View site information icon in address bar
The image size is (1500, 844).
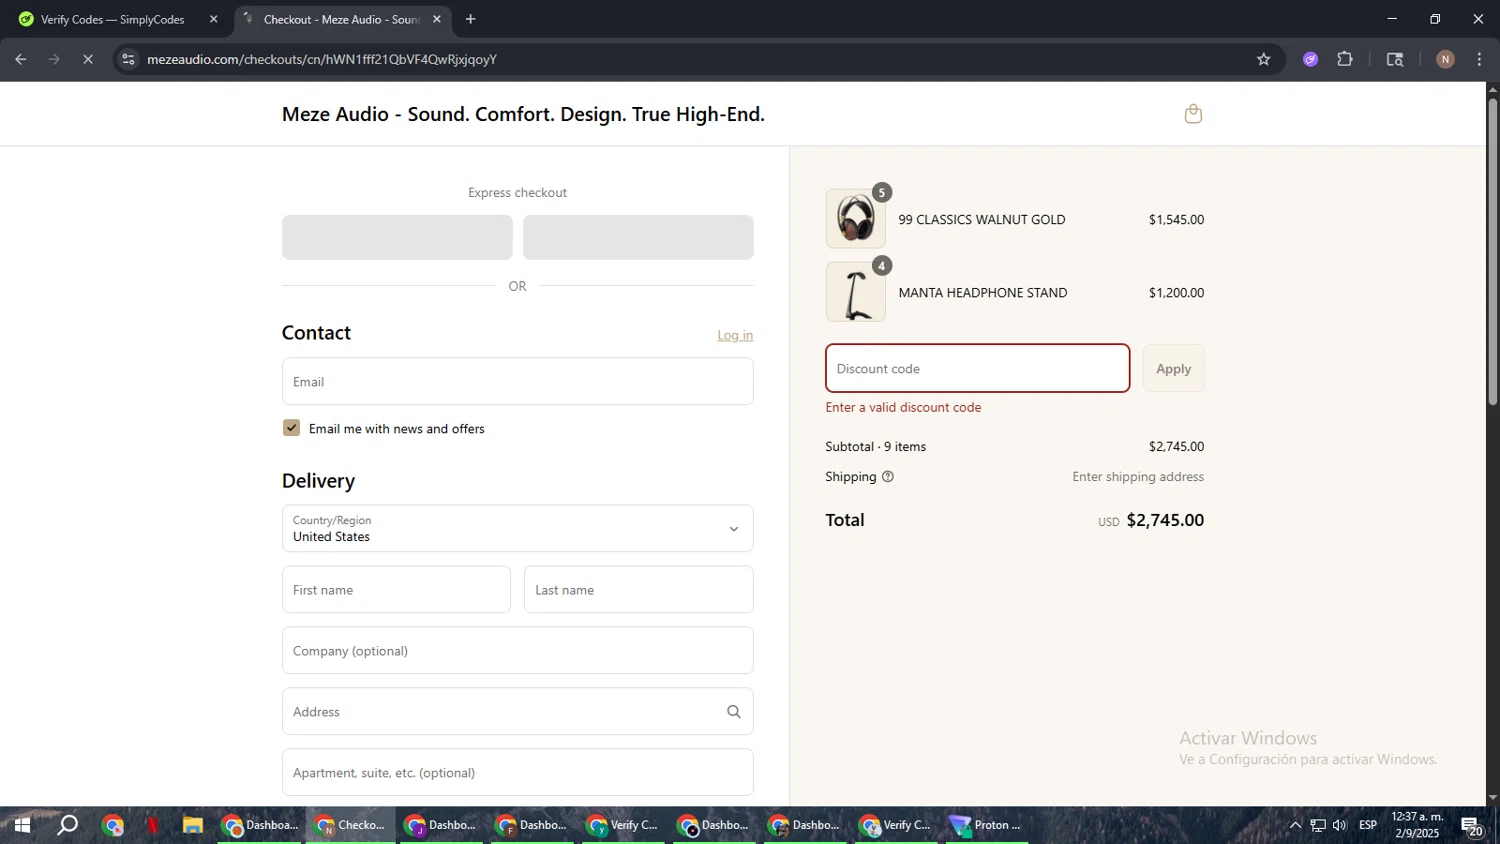(x=128, y=59)
